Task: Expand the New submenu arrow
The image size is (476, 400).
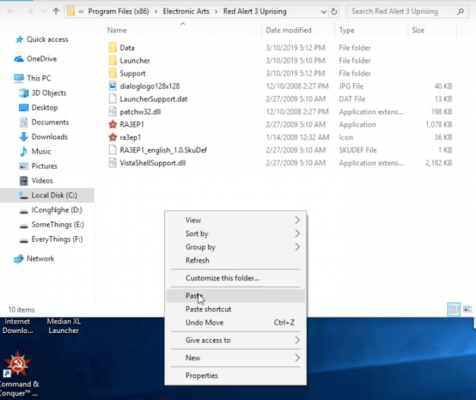Action: click(x=297, y=358)
